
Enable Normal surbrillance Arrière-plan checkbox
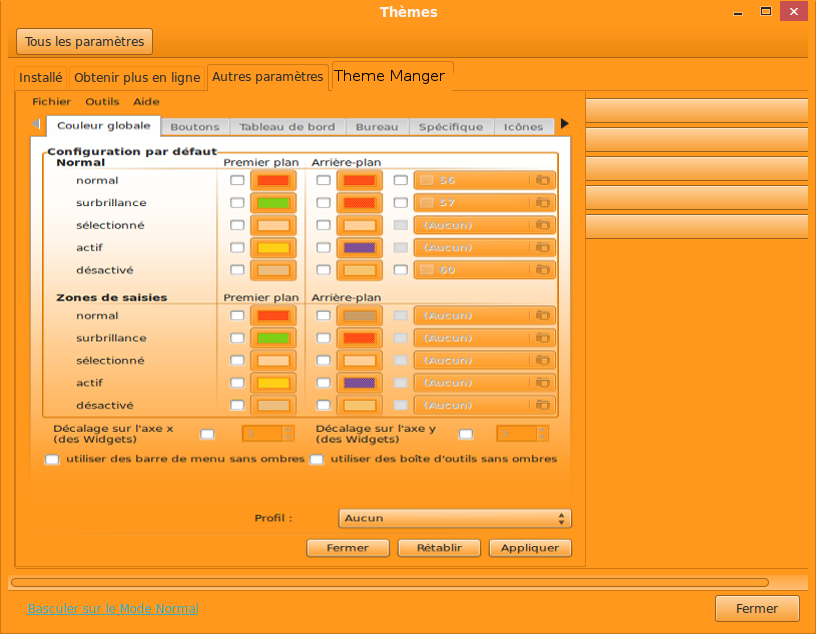[324, 202]
